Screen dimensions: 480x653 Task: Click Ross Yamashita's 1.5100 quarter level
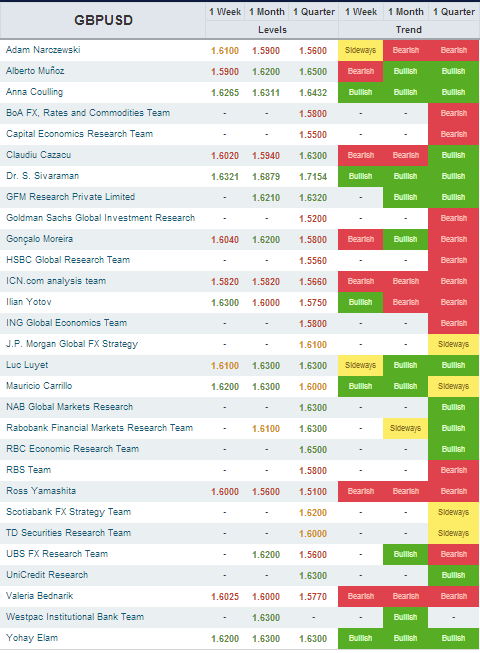pyautogui.click(x=313, y=491)
